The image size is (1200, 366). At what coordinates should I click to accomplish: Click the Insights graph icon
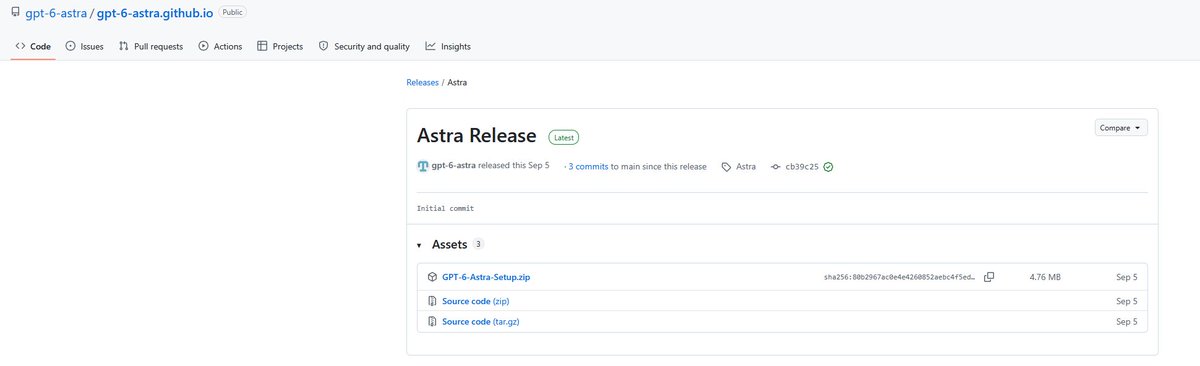point(430,46)
